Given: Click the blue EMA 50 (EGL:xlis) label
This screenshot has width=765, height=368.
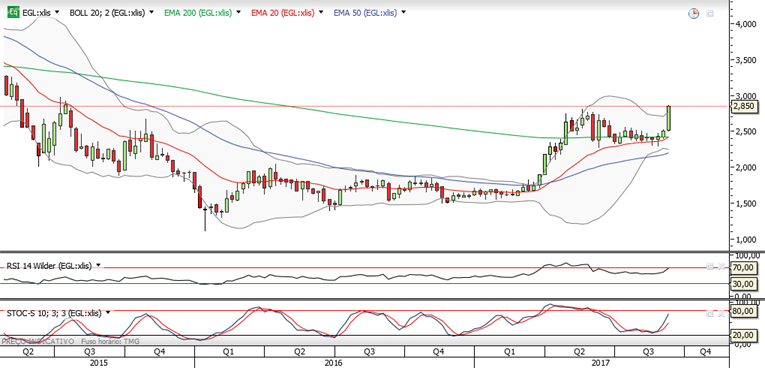Looking at the screenshot, I should click(365, 13).
